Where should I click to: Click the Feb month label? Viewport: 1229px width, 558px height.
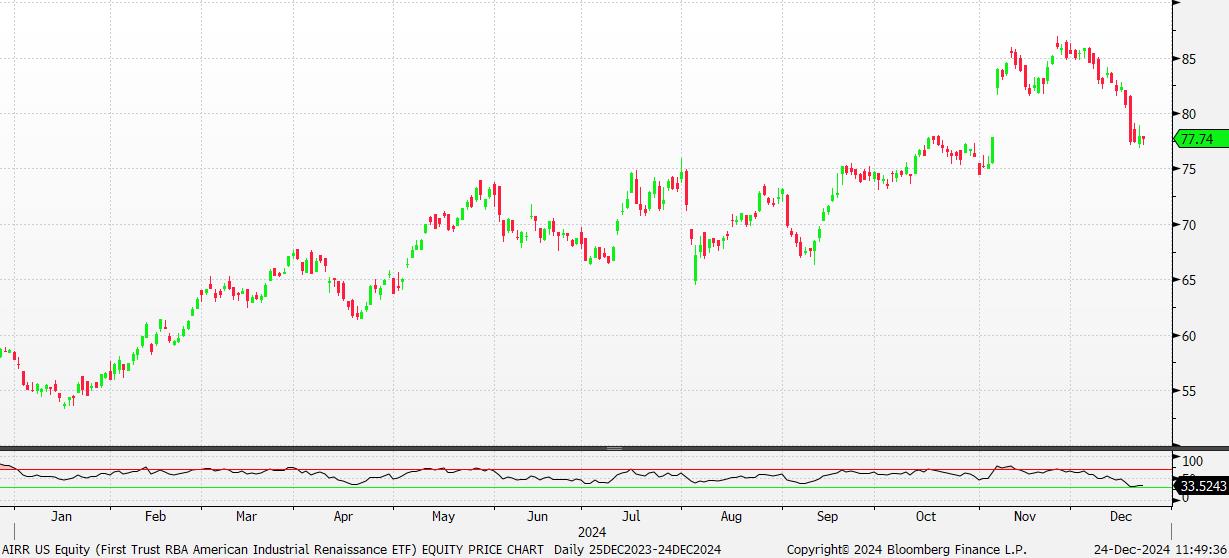155,517
